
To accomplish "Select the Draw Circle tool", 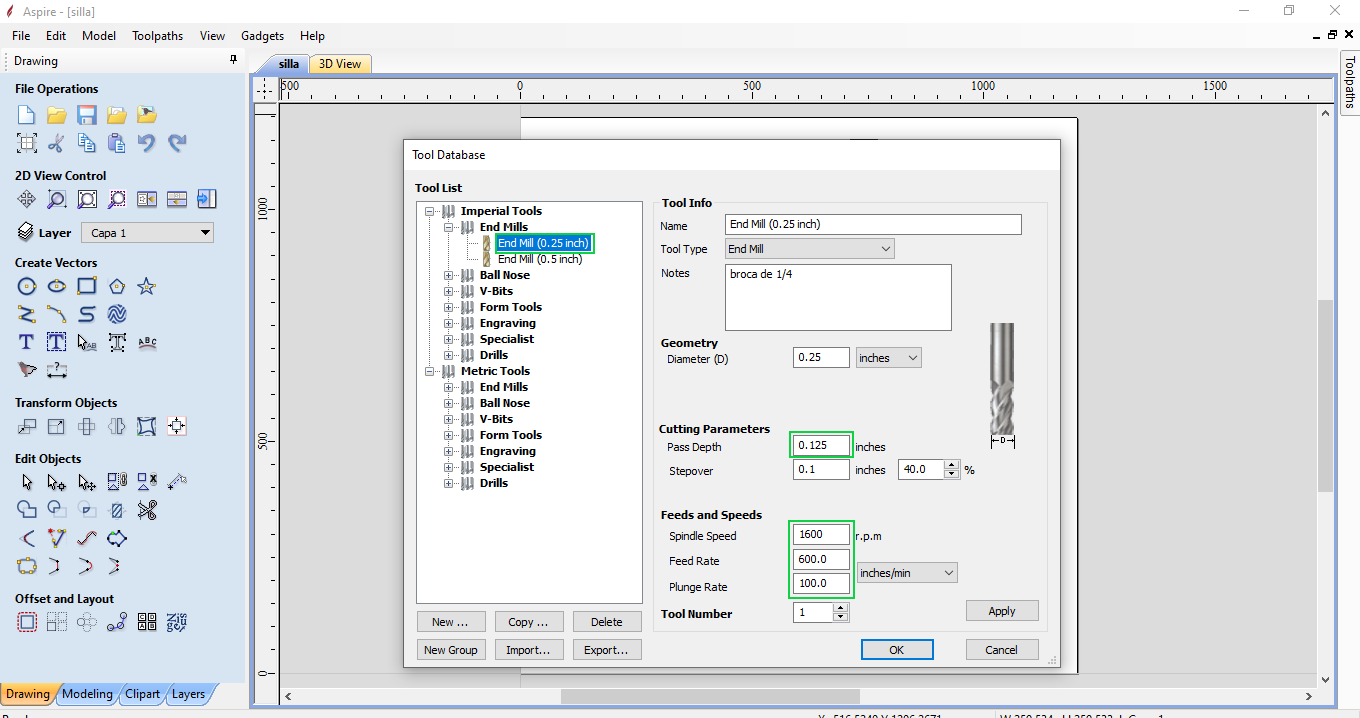I will [27, 287].
